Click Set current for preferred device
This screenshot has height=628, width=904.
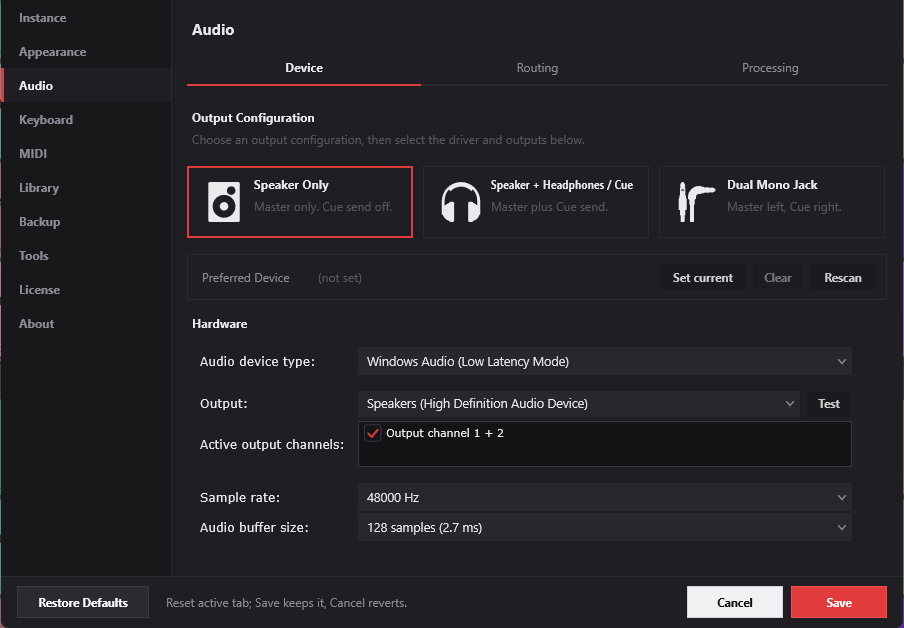tap(703, 277)
